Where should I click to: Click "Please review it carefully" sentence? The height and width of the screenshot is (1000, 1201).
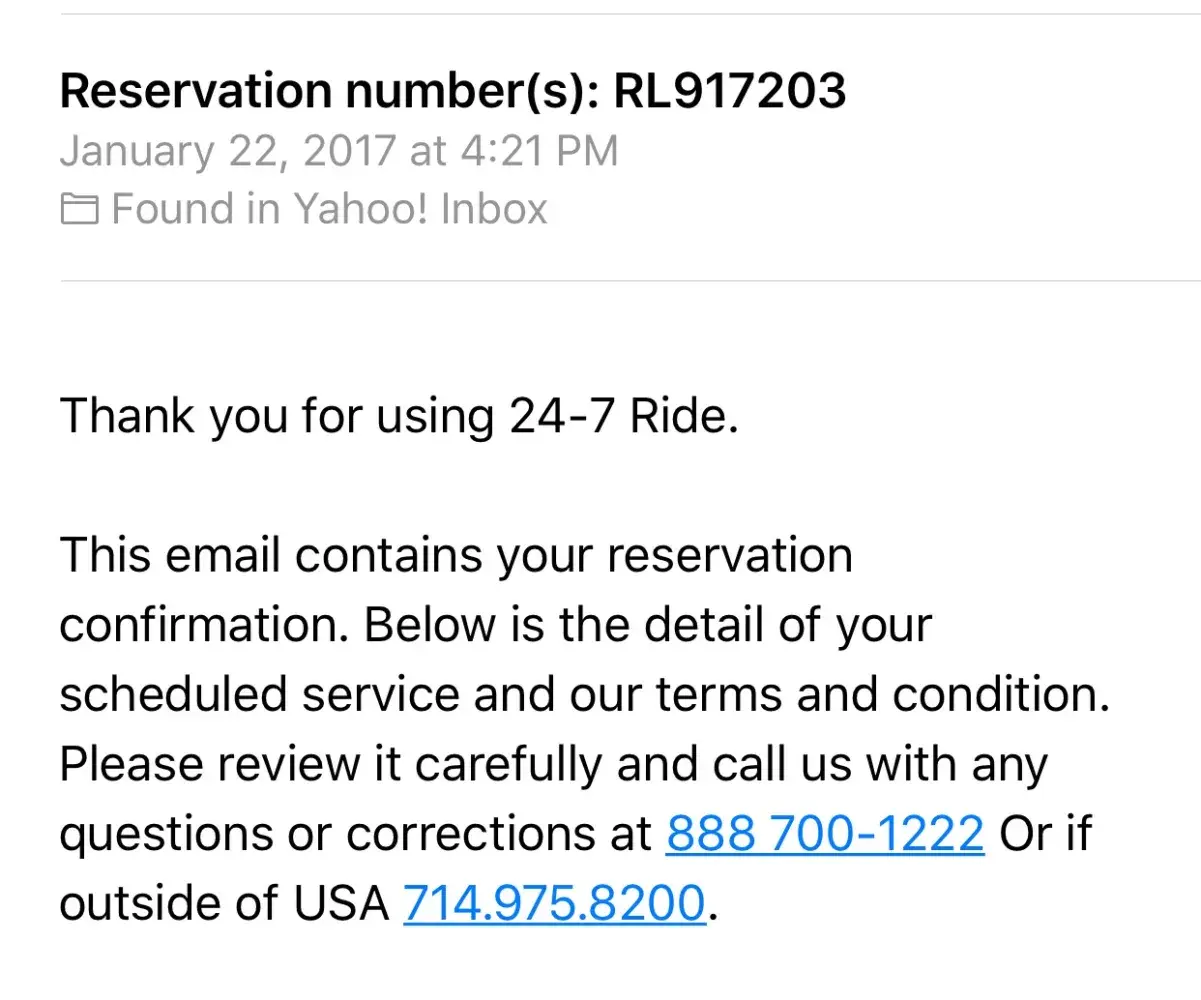coord(330,765)
